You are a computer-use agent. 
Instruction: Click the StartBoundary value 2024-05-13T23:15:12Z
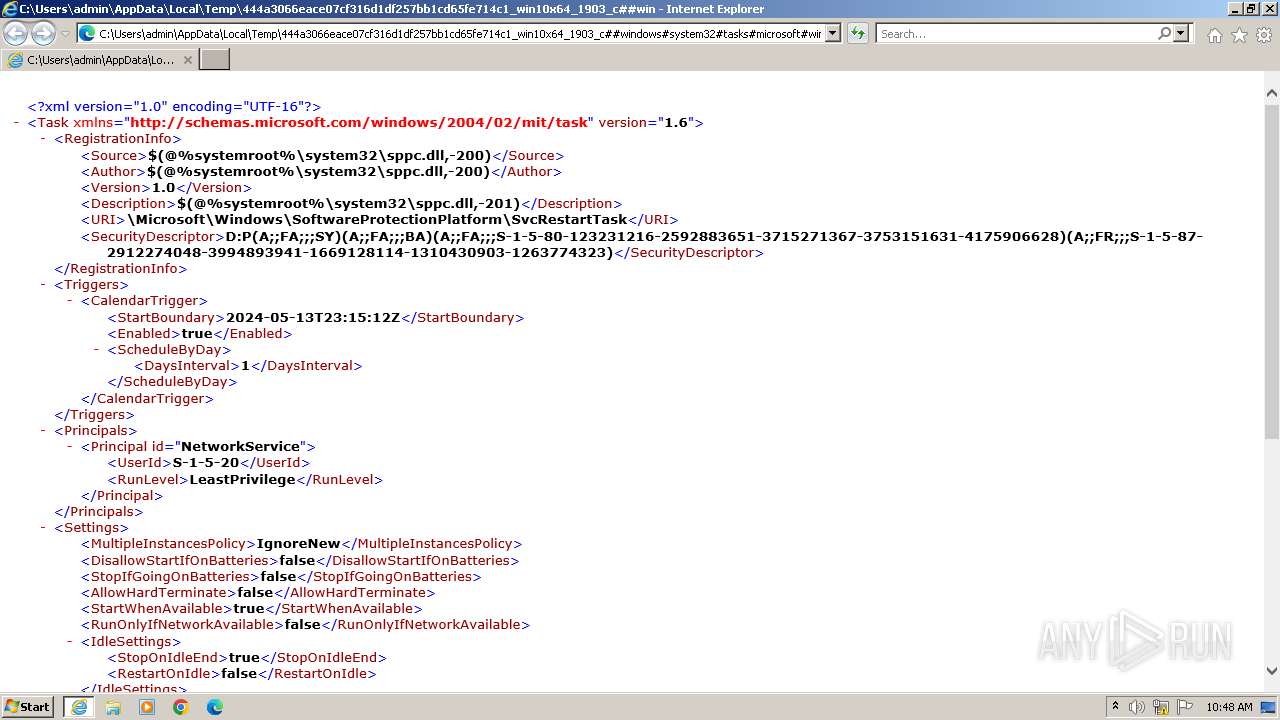point(313,318)
